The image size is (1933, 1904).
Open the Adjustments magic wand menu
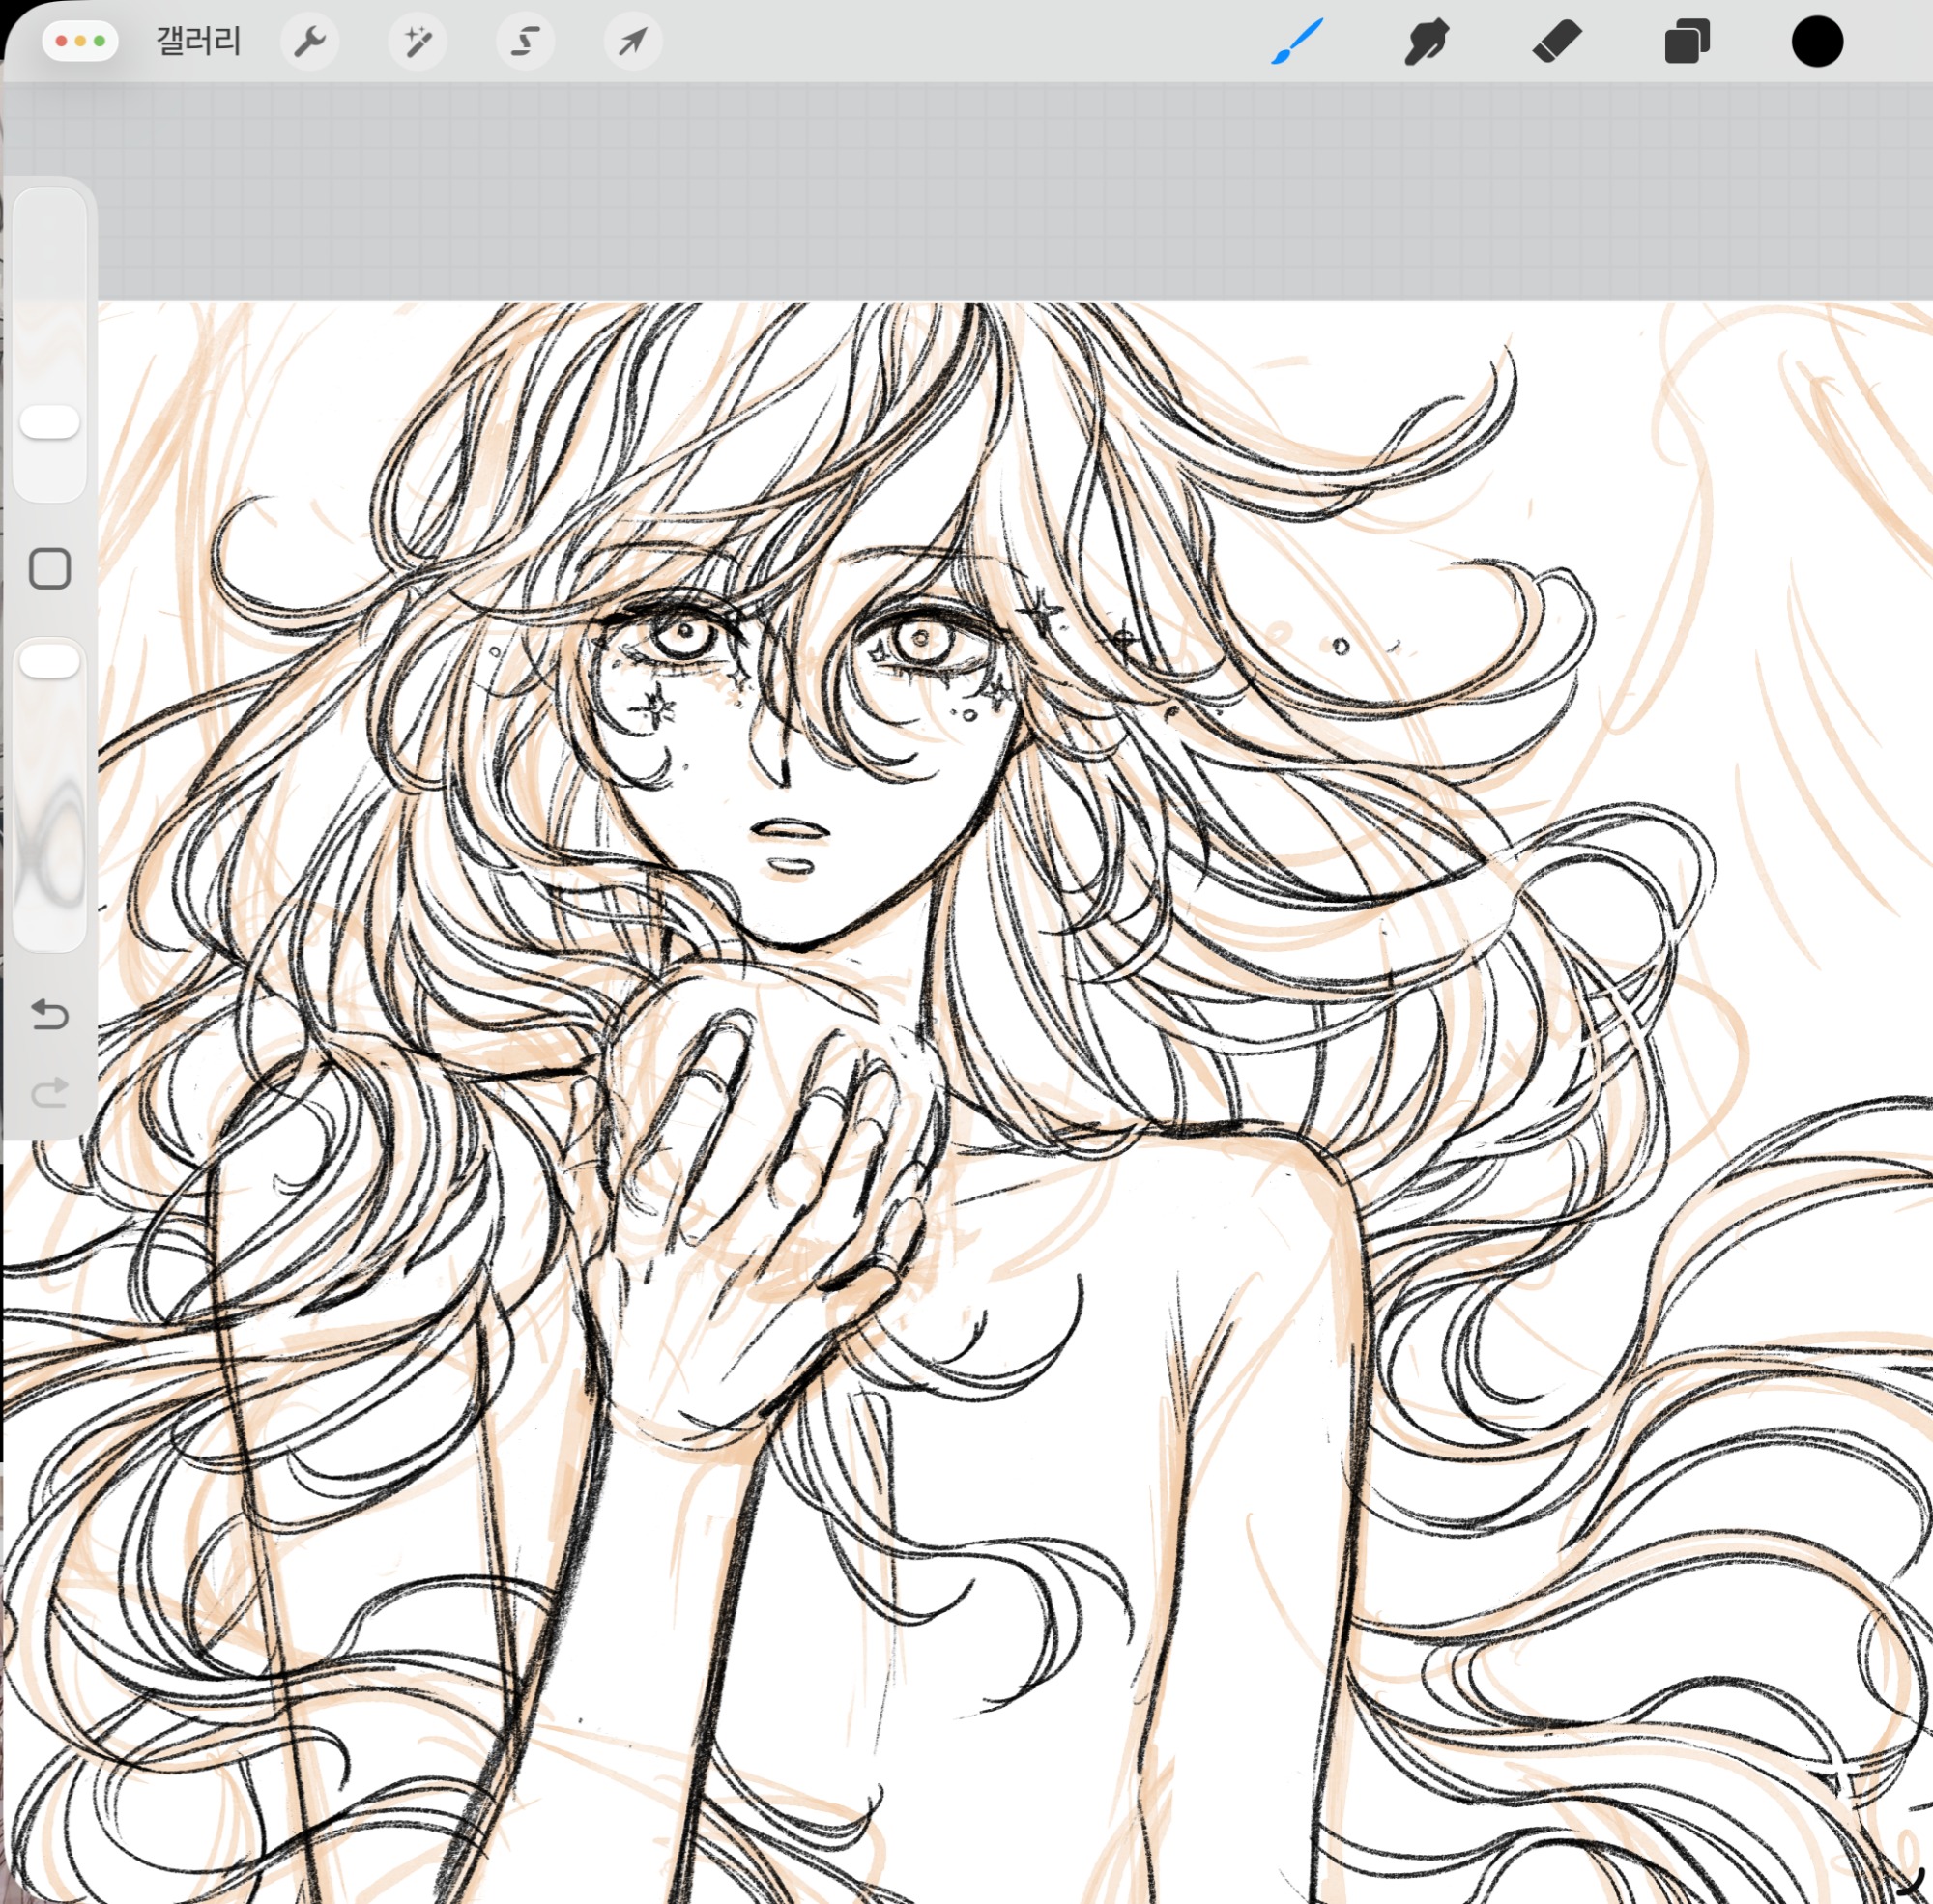417,41
